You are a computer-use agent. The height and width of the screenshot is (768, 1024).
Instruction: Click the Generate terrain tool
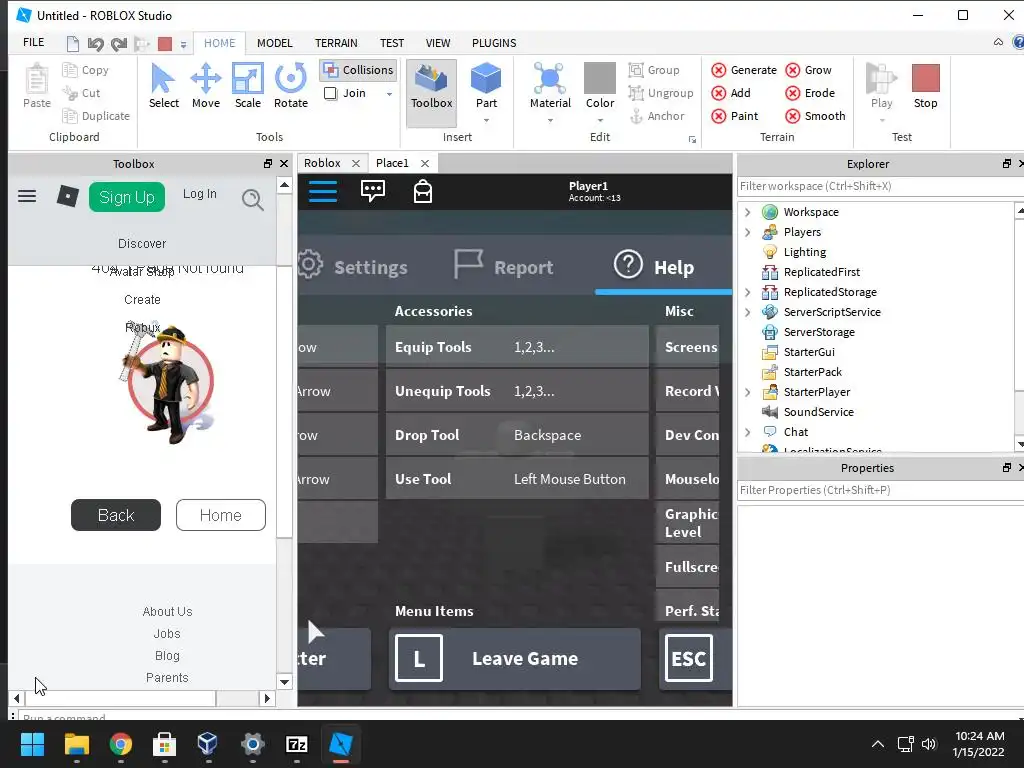[x=744, y=70]
